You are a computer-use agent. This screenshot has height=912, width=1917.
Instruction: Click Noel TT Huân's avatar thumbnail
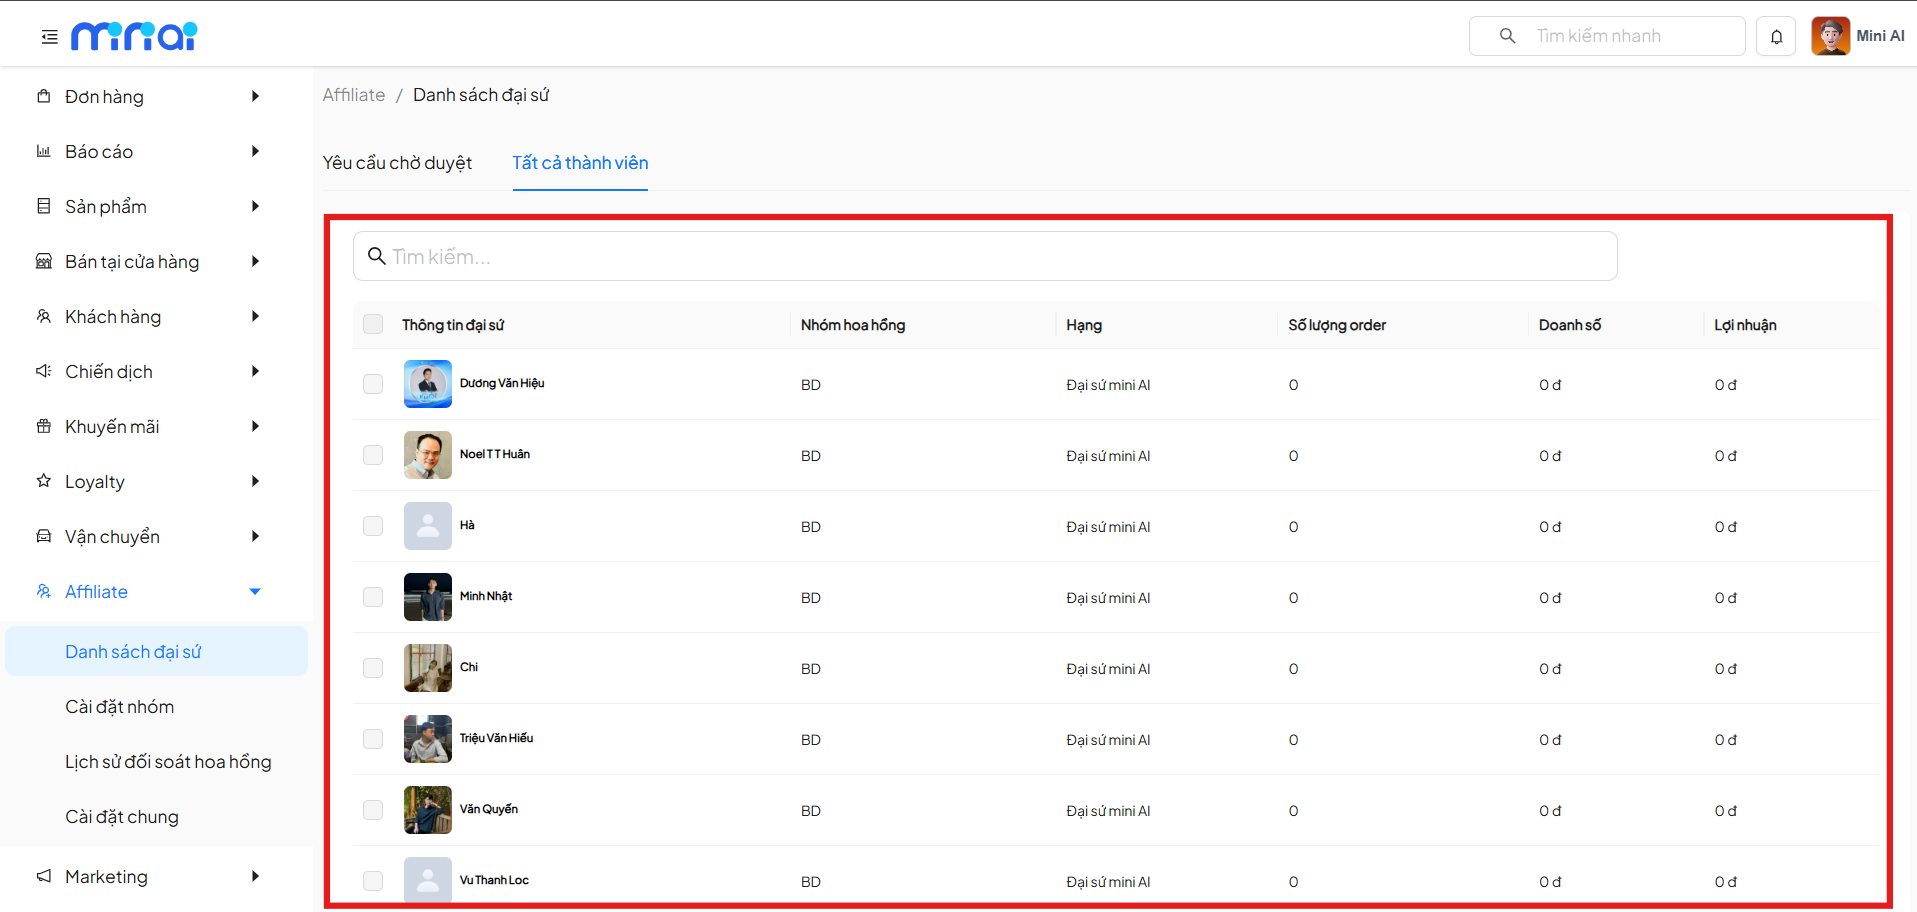click(427, 455)
